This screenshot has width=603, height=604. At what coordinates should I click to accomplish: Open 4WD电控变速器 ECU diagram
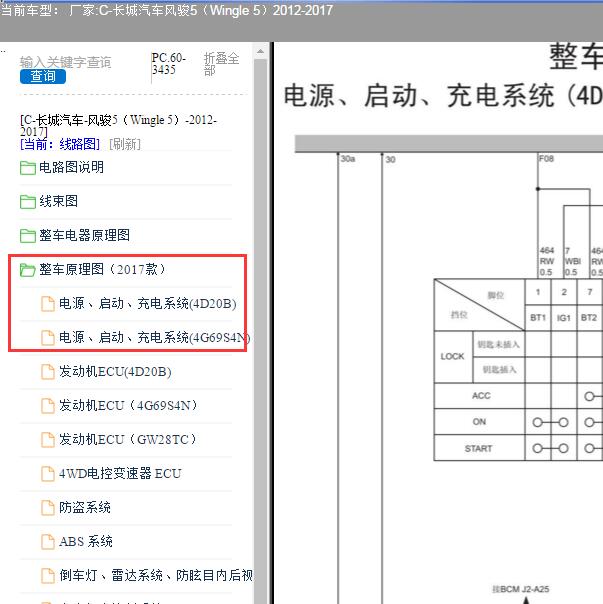point(120,473)
